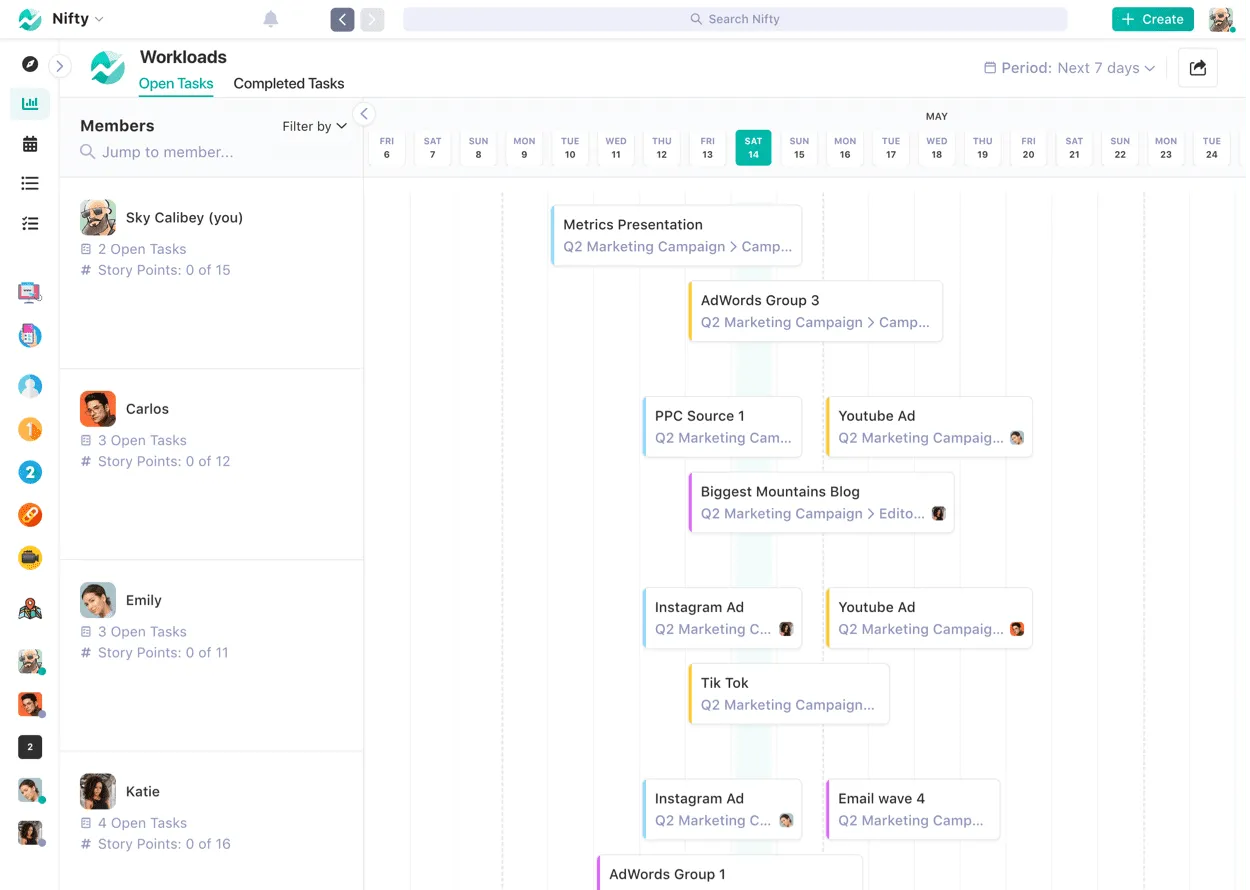Open the notification bell
Viewport: 1250px width, 890px height.
[x=270, y=18]
